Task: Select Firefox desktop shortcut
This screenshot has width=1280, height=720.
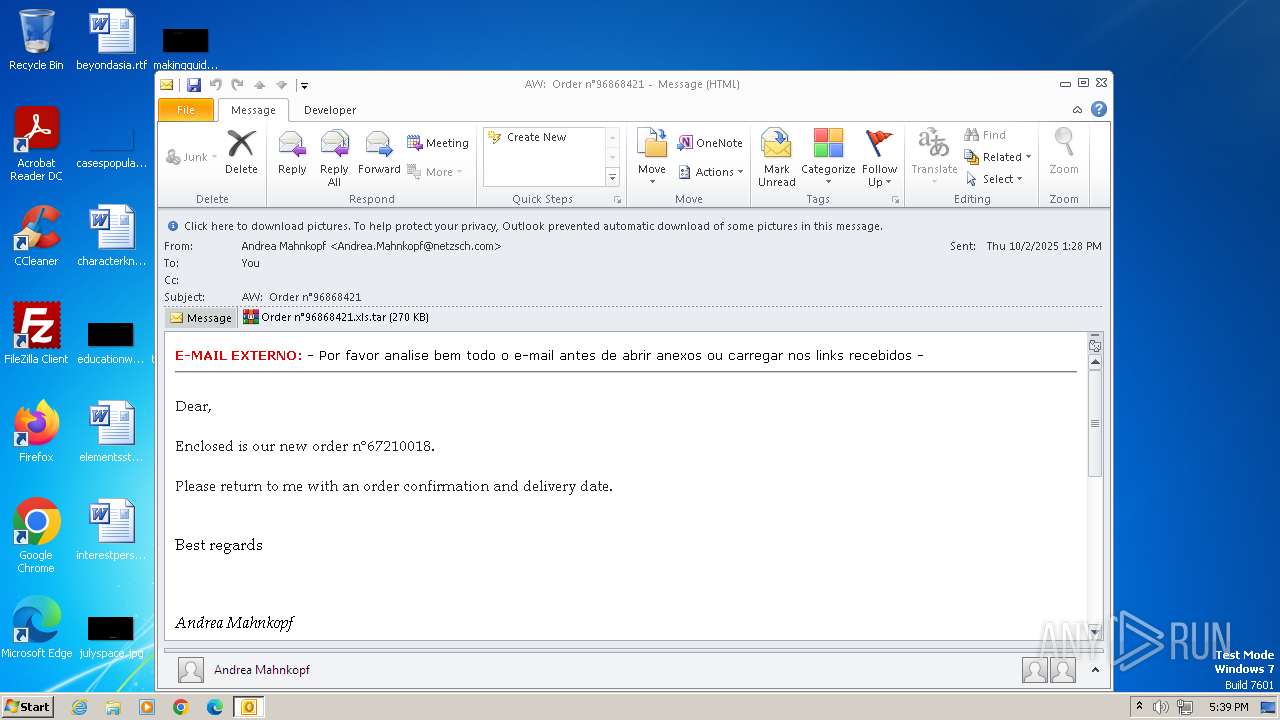Action: [x=36, y=432]
